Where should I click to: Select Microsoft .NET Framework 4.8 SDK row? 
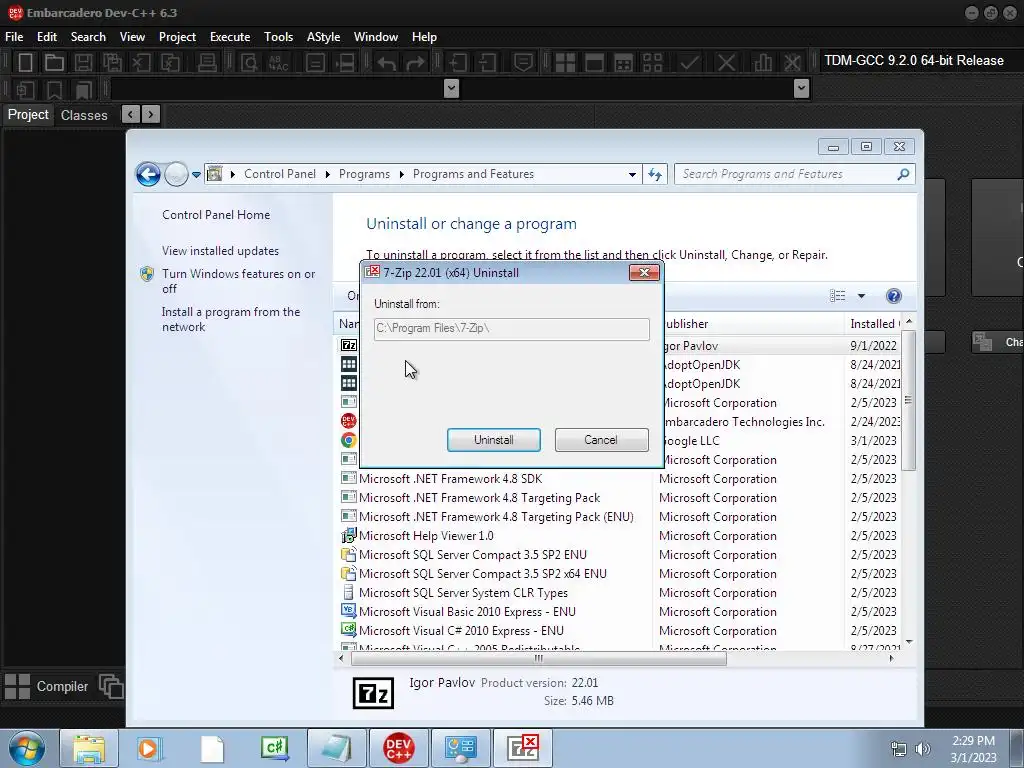618,479
